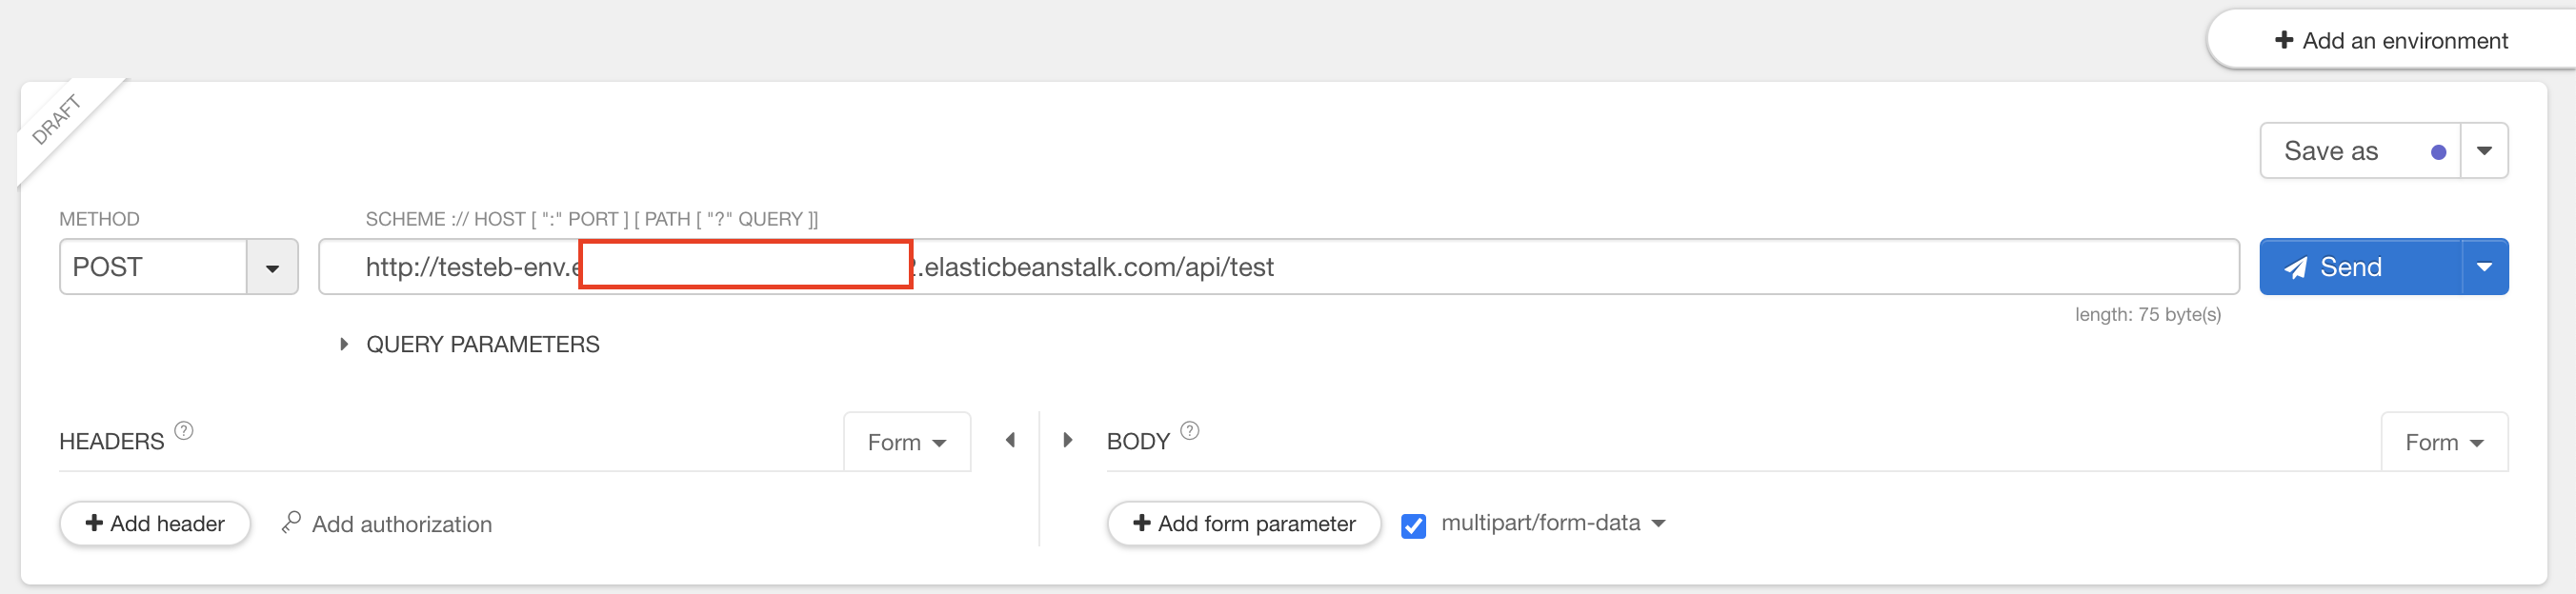
Task: Open the POST method dropdown arrow
Action: coord(272,267)
